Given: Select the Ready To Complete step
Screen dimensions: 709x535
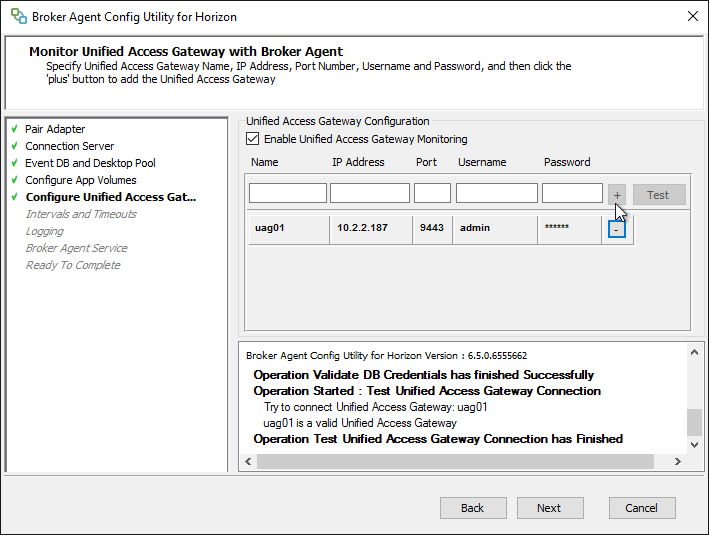Looking at the screenshot, I should (73, 265).
